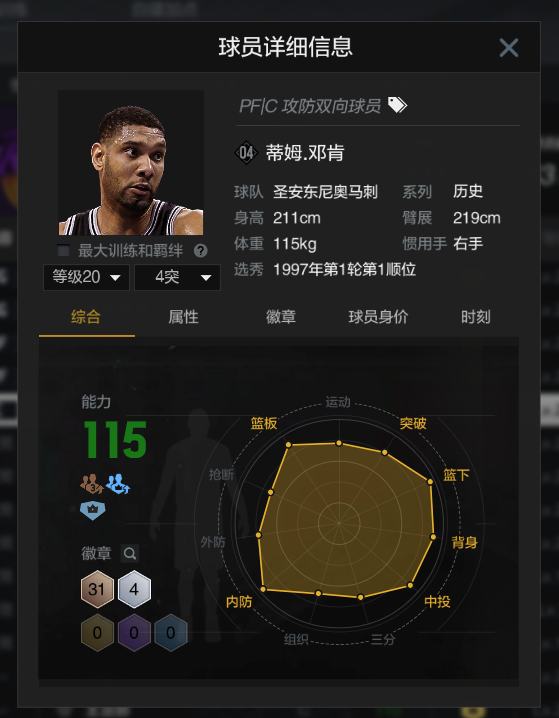Select the silver badge count 4 hexagon
Image resolution: width=559 pixels, height=718 pixels.
134,589
